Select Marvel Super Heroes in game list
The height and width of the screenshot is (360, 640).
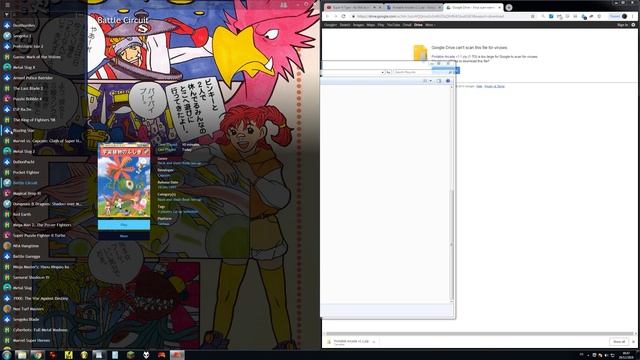31,340
